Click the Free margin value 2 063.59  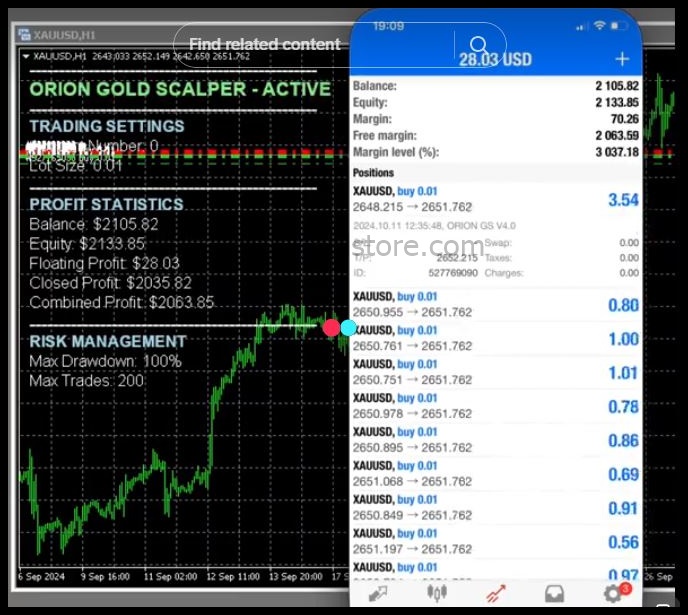pos(616,136)
